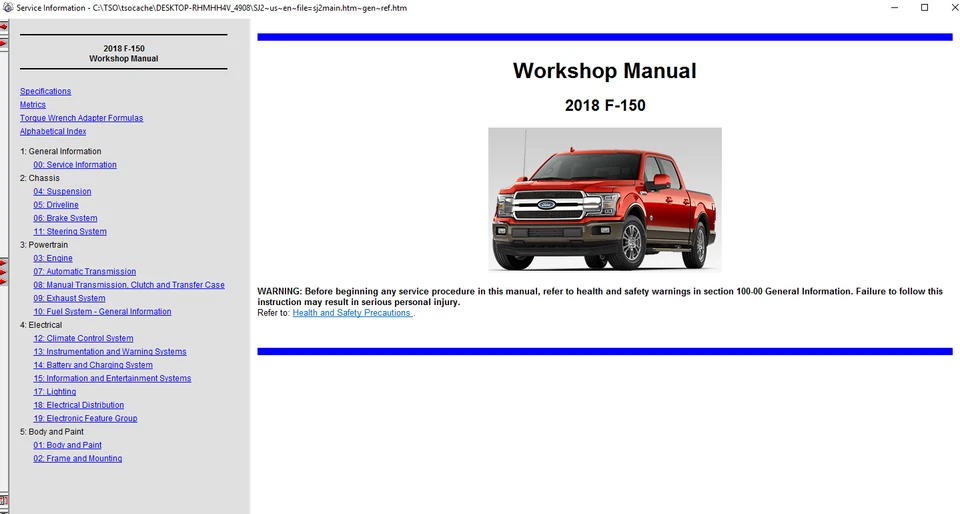Open section 02: Frame and Mounting

click(78, 459)
